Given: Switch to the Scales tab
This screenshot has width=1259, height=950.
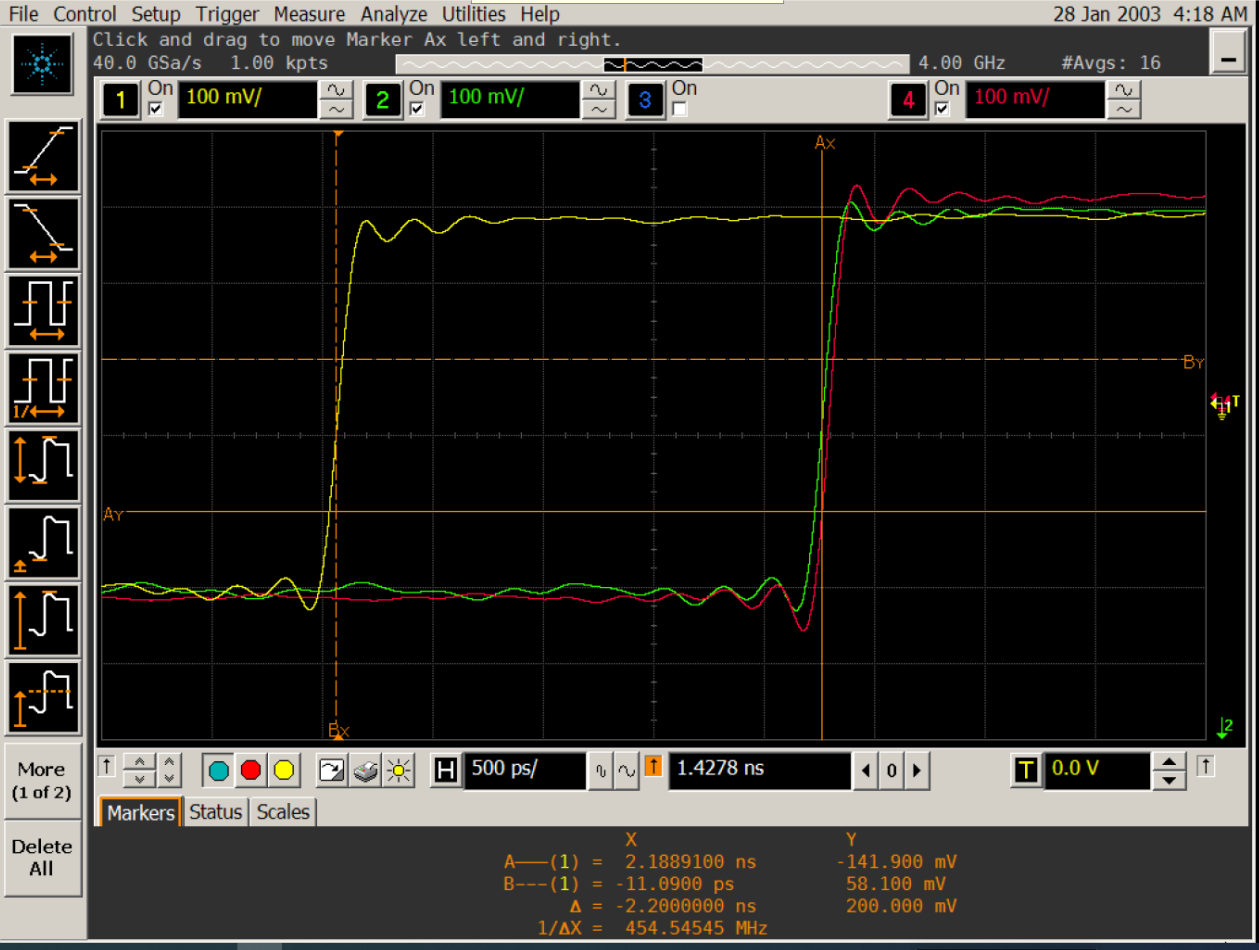Looking at the screenshot, I should click(x=283, y=812).
